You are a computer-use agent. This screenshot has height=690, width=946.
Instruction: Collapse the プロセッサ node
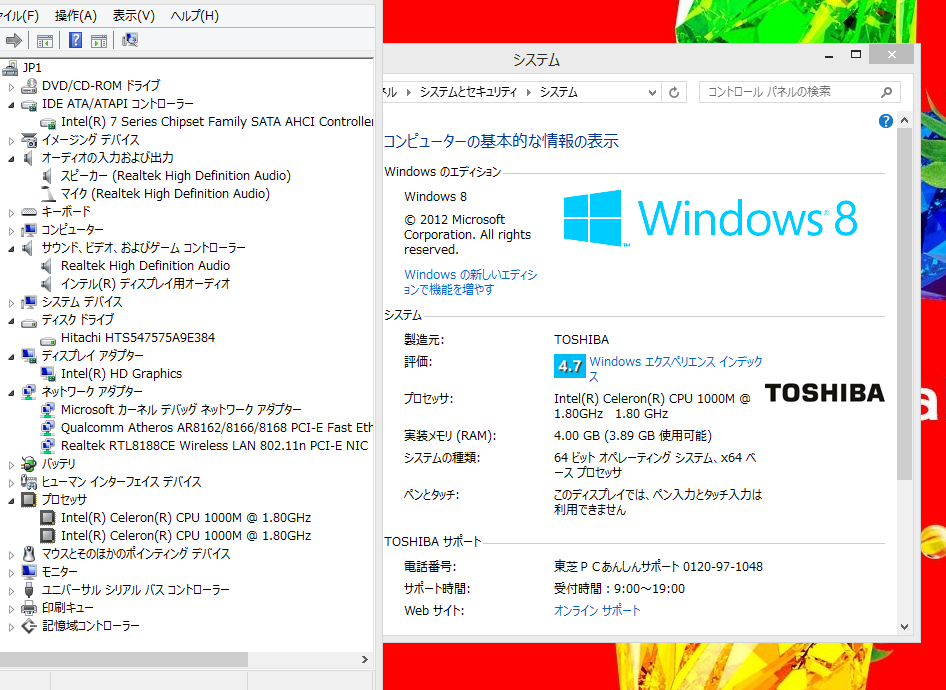click(x=11, y=501)
